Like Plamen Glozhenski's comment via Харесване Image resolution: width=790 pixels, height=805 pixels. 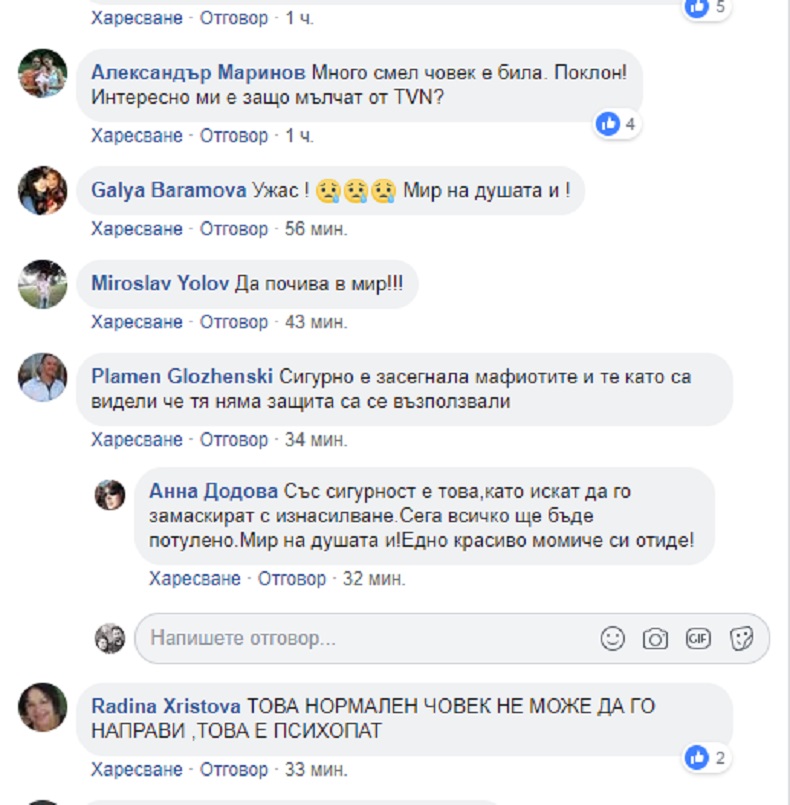(137, 440)
